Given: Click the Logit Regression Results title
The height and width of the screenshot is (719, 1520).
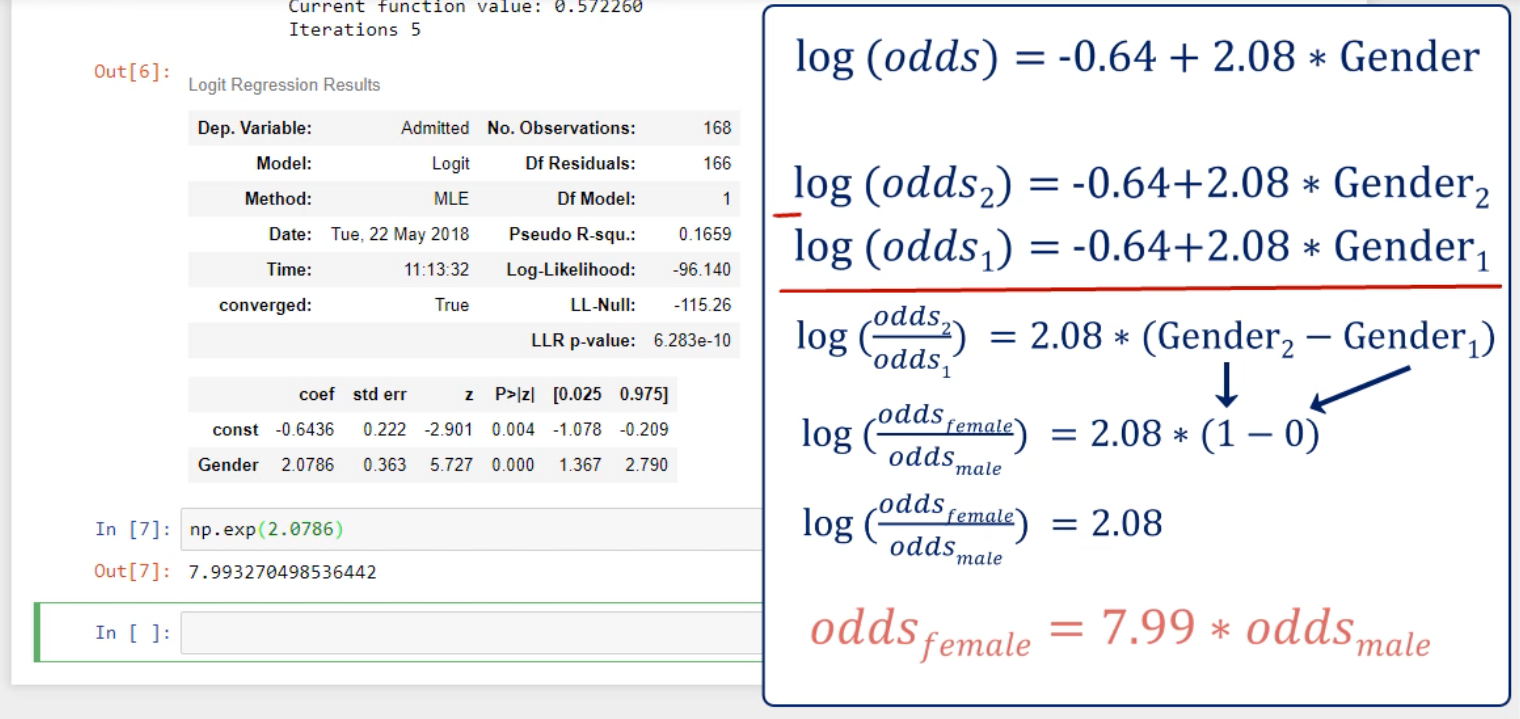Looking at the screenshot, I should [284, 85].
